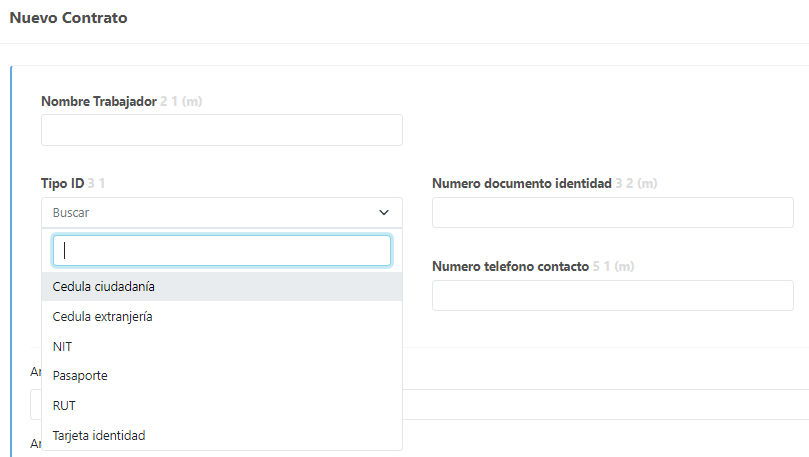Click the Buscar placeholder text in Tipo ID

coord(71,213)
